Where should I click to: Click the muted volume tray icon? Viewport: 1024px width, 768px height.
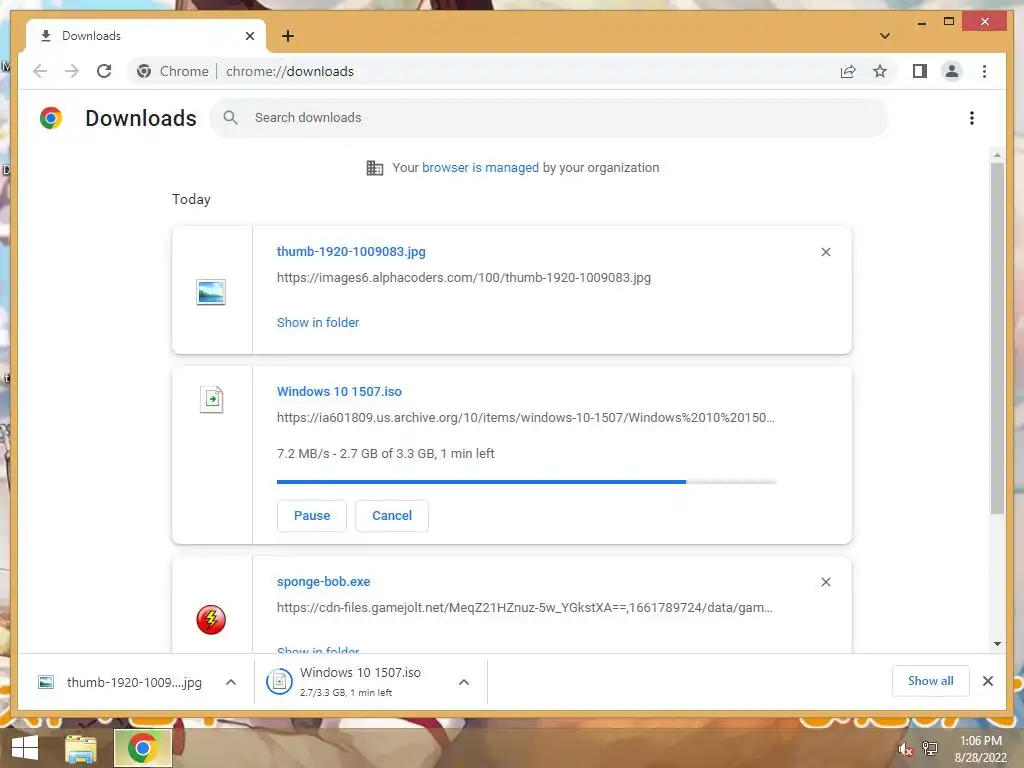(x=905, y=749)
